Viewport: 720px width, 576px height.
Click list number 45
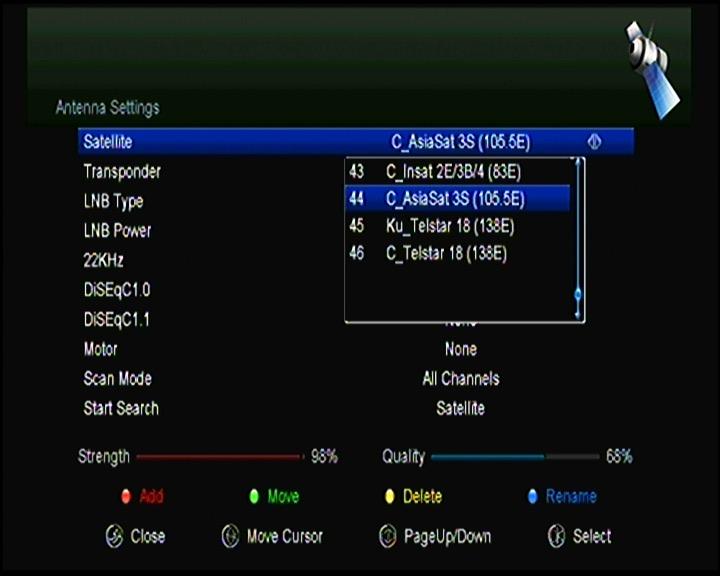pos(356,226)
